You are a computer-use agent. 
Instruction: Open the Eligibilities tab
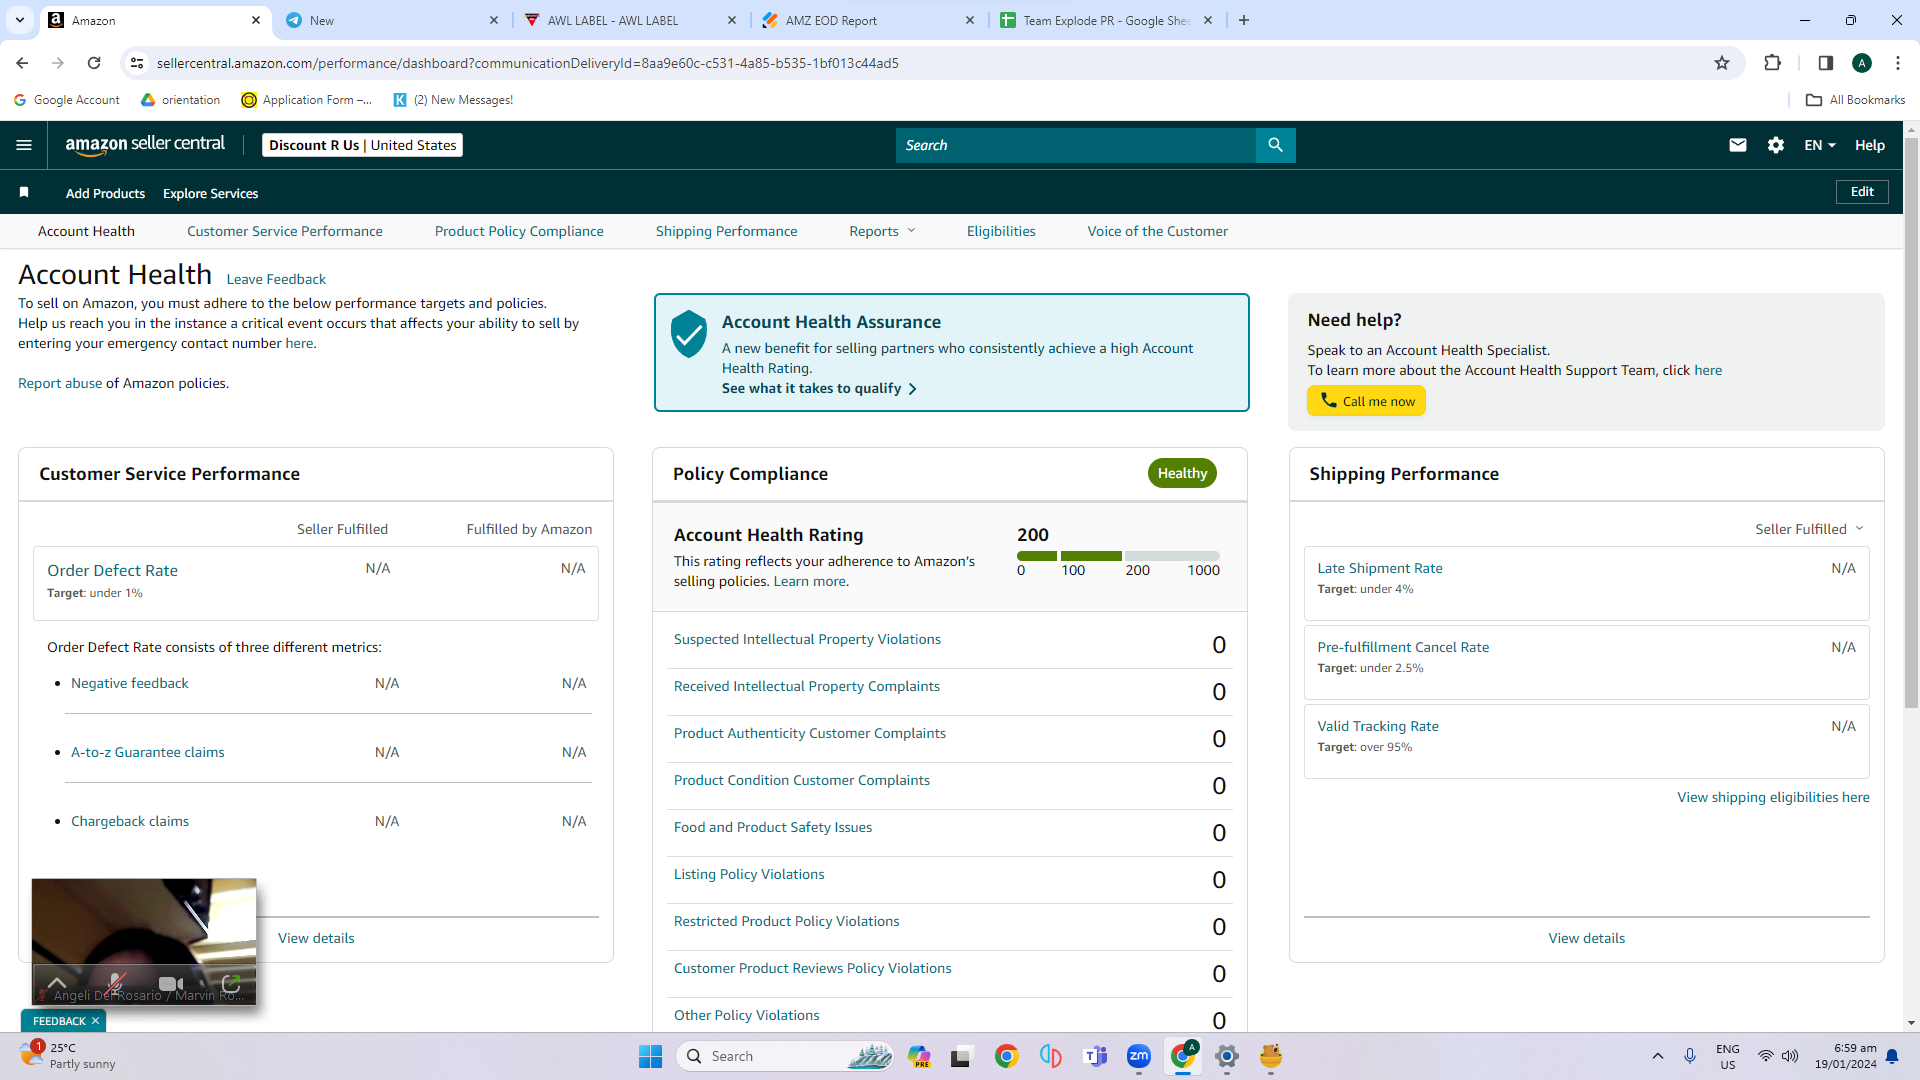[1001, 231]
